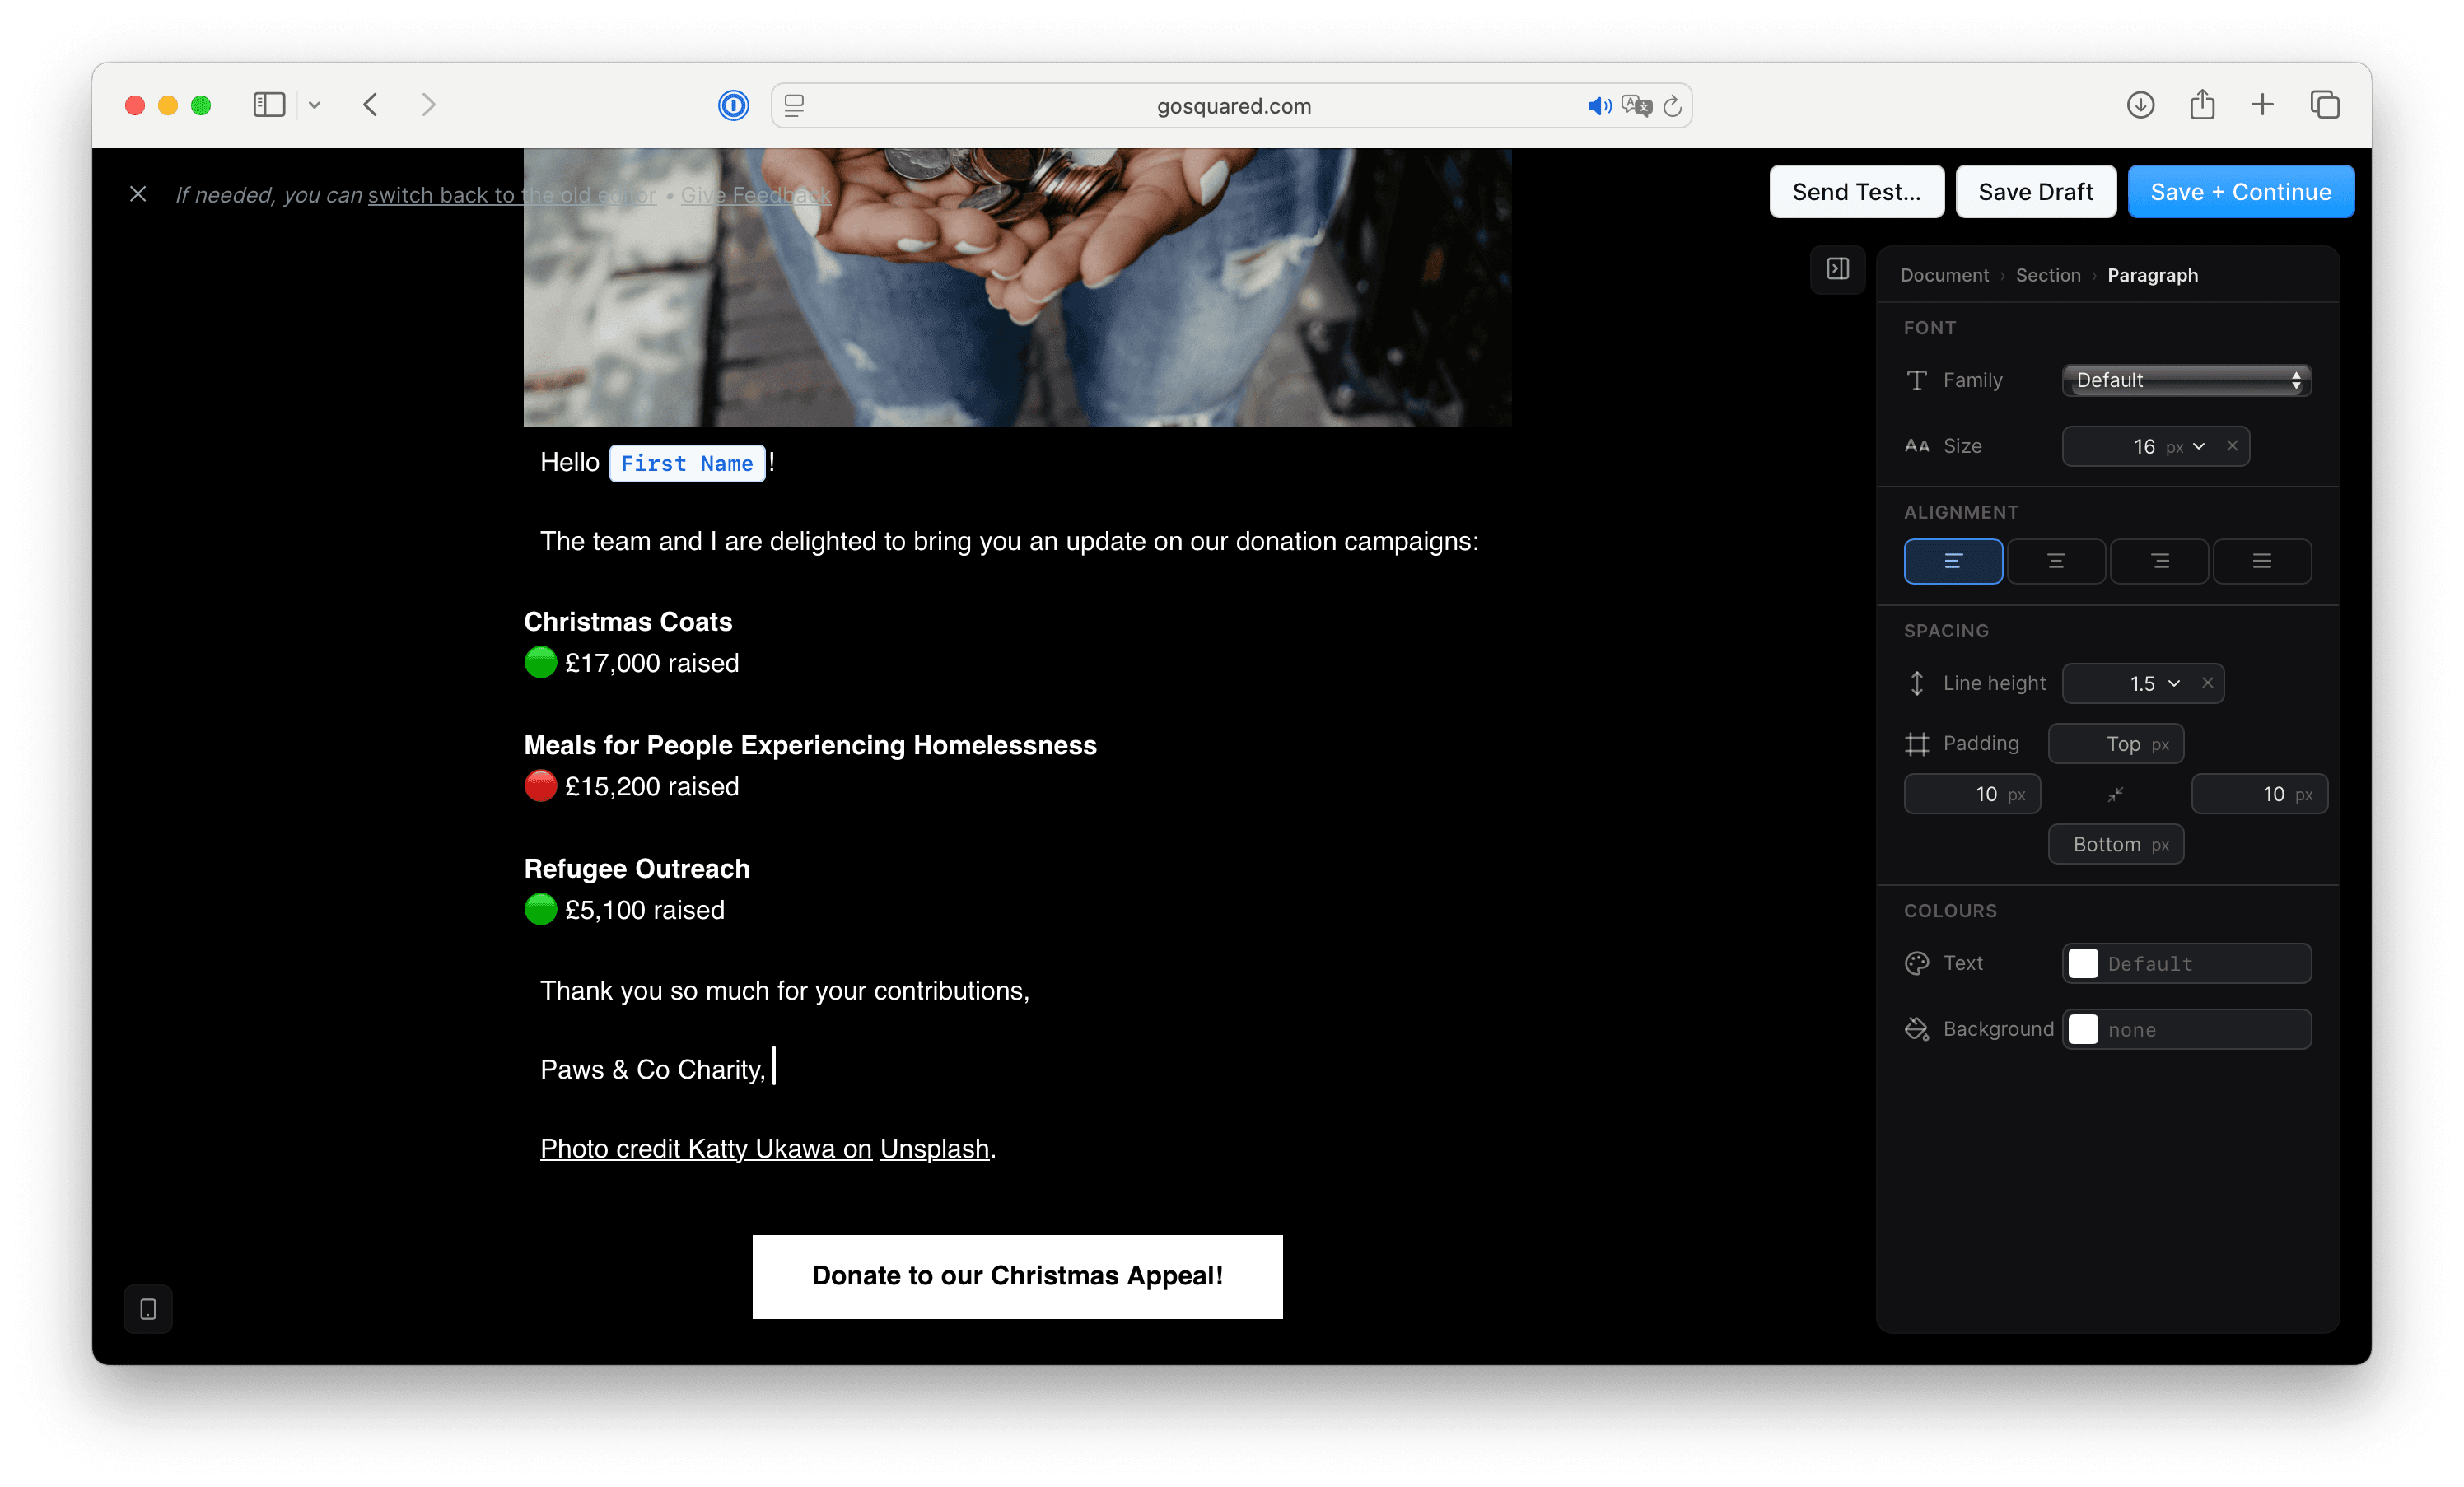Open the font Family Default dropdown
Viewport: 2464px width, 1487px height.
2186,380
